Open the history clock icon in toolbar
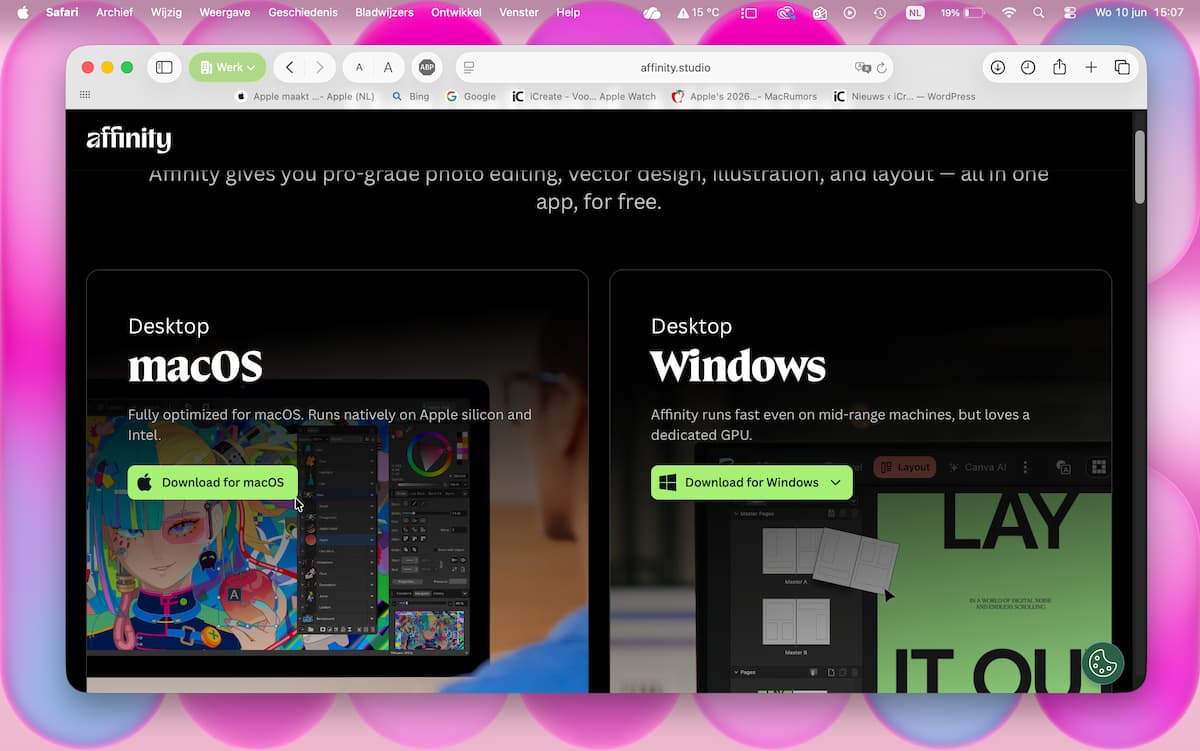Viewport: 1200px width, 751px height. pyautogui.click(x=1028, y=67)
